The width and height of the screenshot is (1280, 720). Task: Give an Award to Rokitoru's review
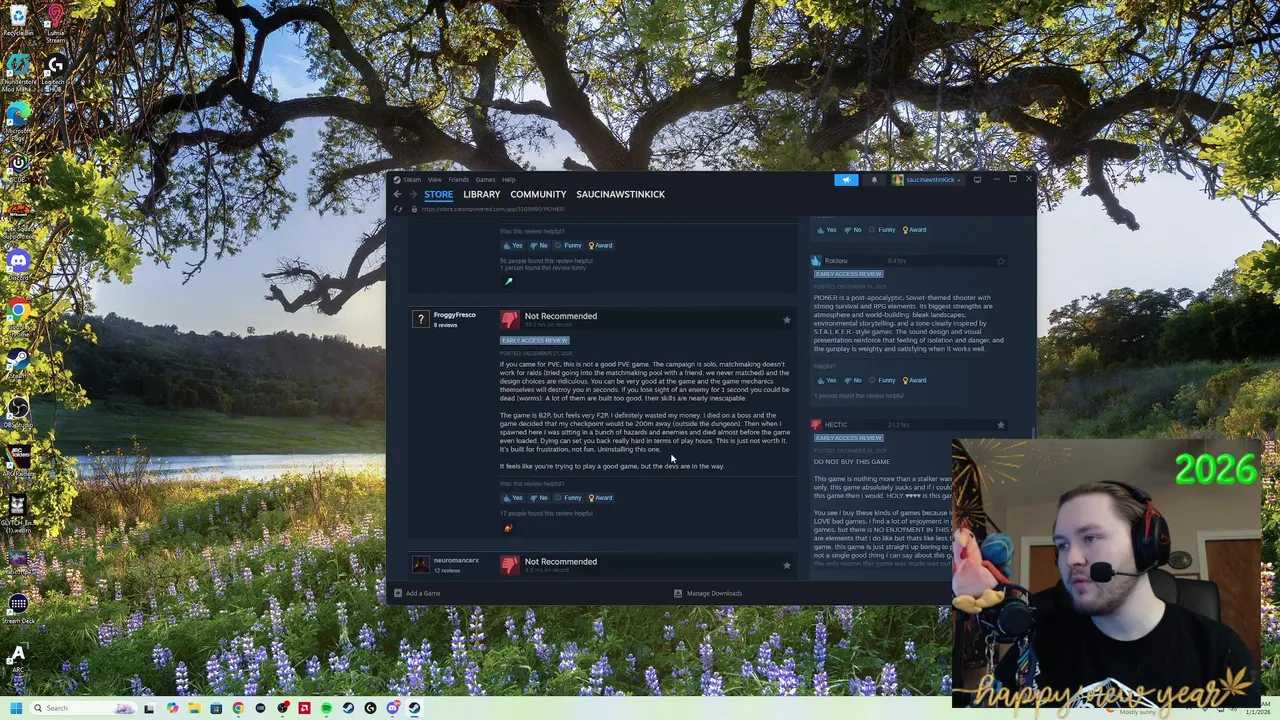pyautogui.click(x=914, y=381)
